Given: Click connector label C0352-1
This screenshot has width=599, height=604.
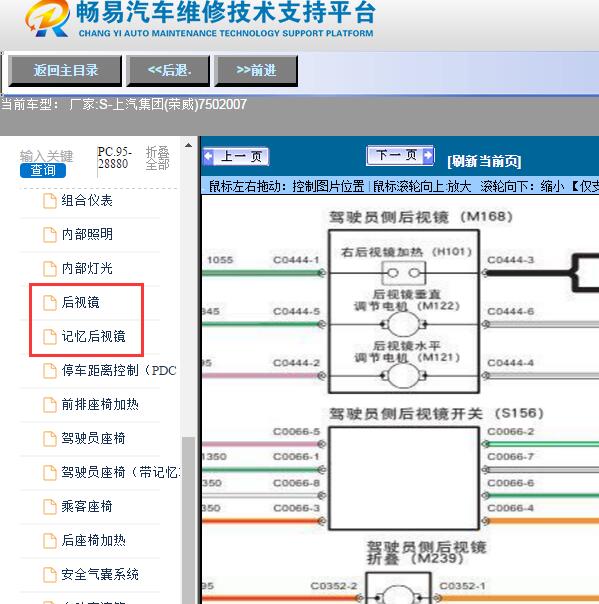Looking at the screenshot, I should [x=463, y=586].
